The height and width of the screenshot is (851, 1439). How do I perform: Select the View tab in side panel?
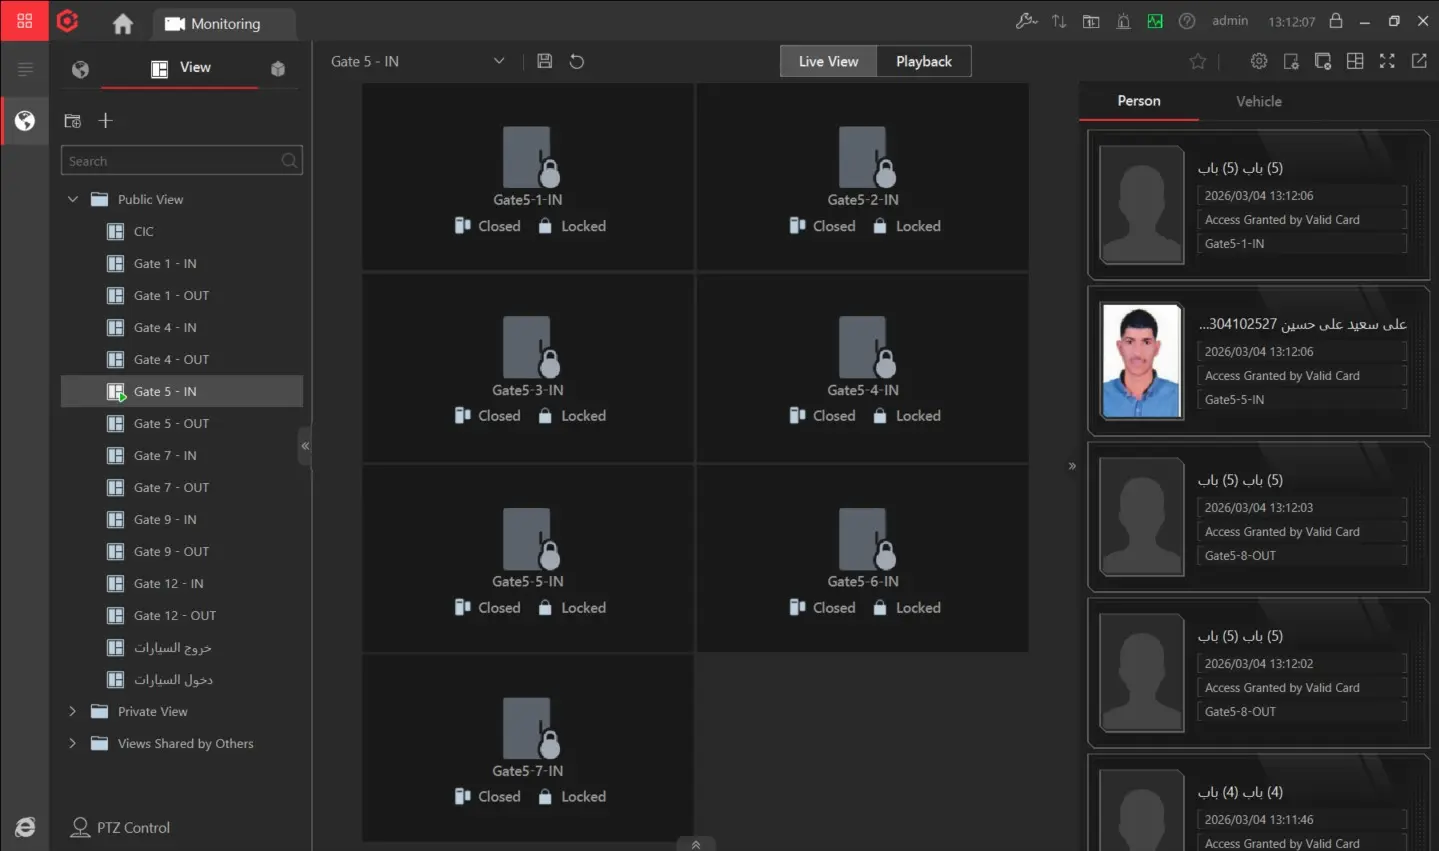[x=181, y=68]
